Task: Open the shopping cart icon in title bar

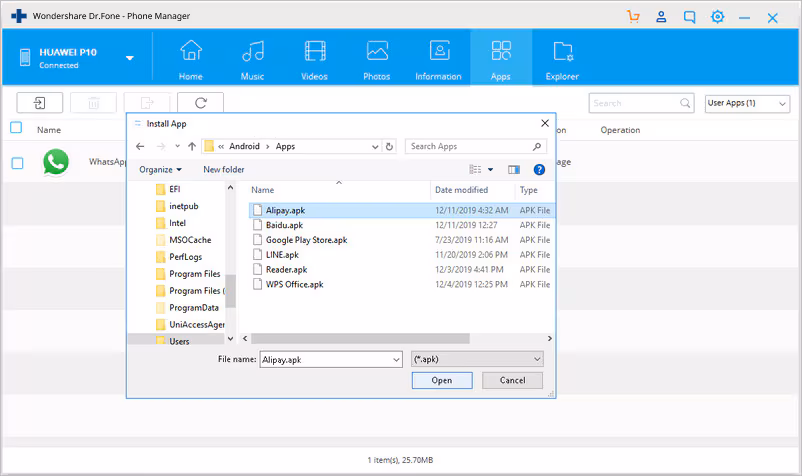Action: coord(633,17)
